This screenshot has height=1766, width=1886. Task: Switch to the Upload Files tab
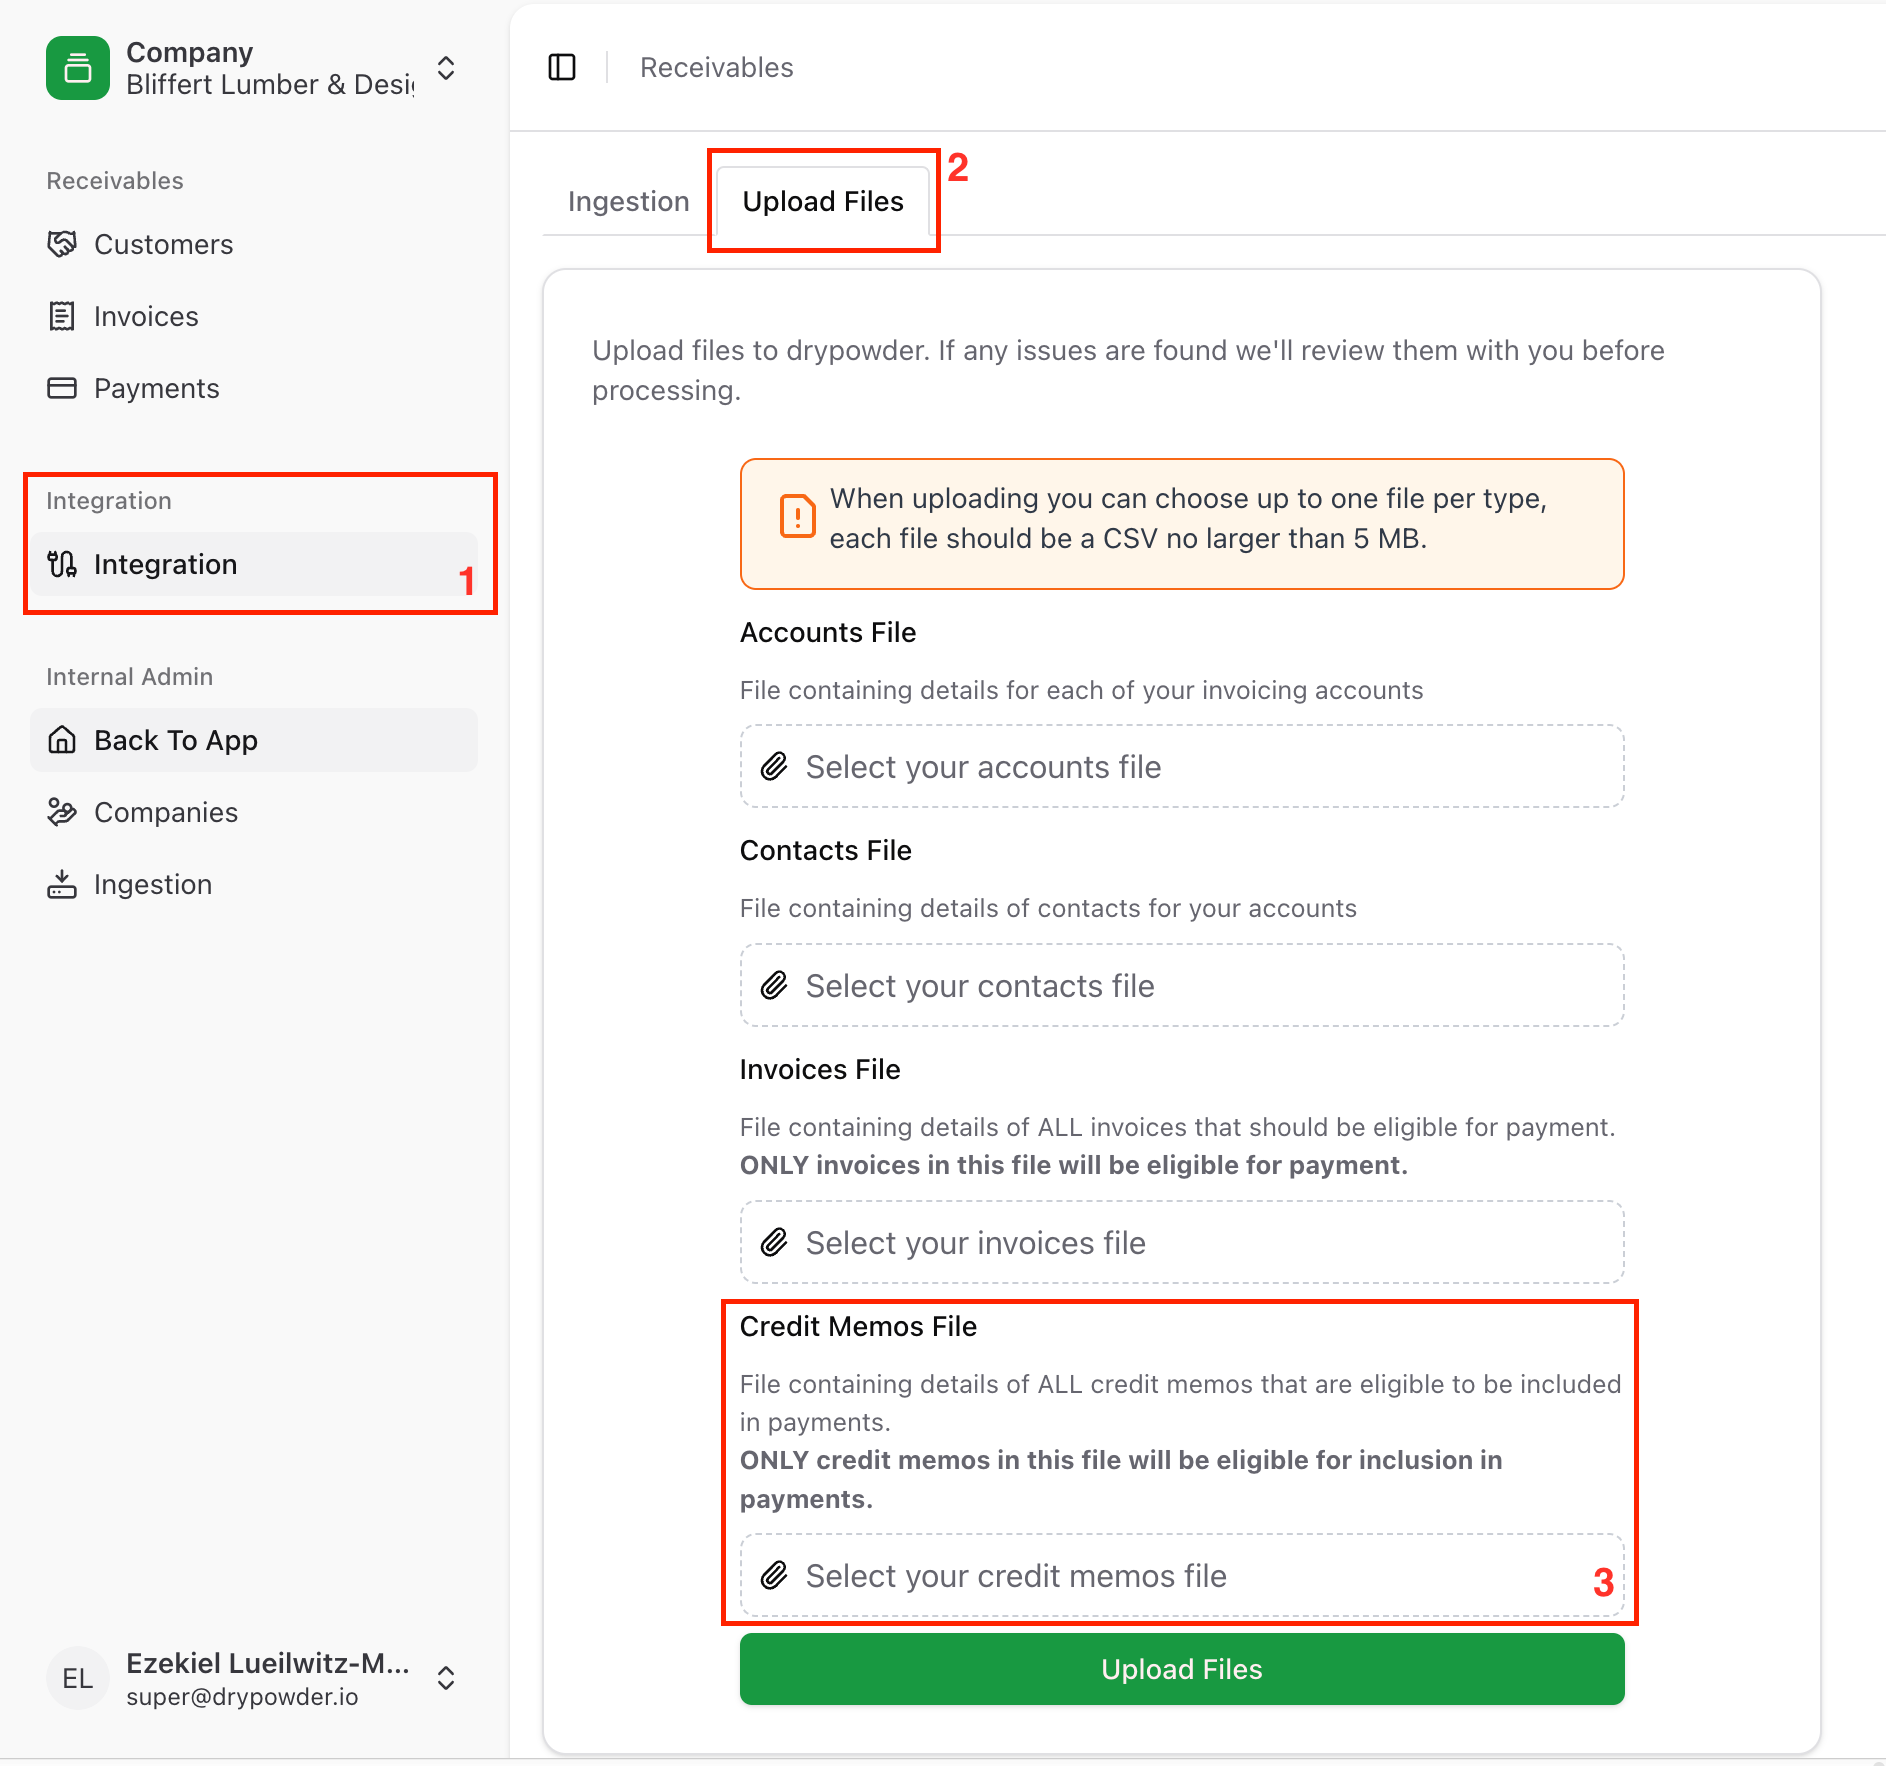click(x=823, y=201)
